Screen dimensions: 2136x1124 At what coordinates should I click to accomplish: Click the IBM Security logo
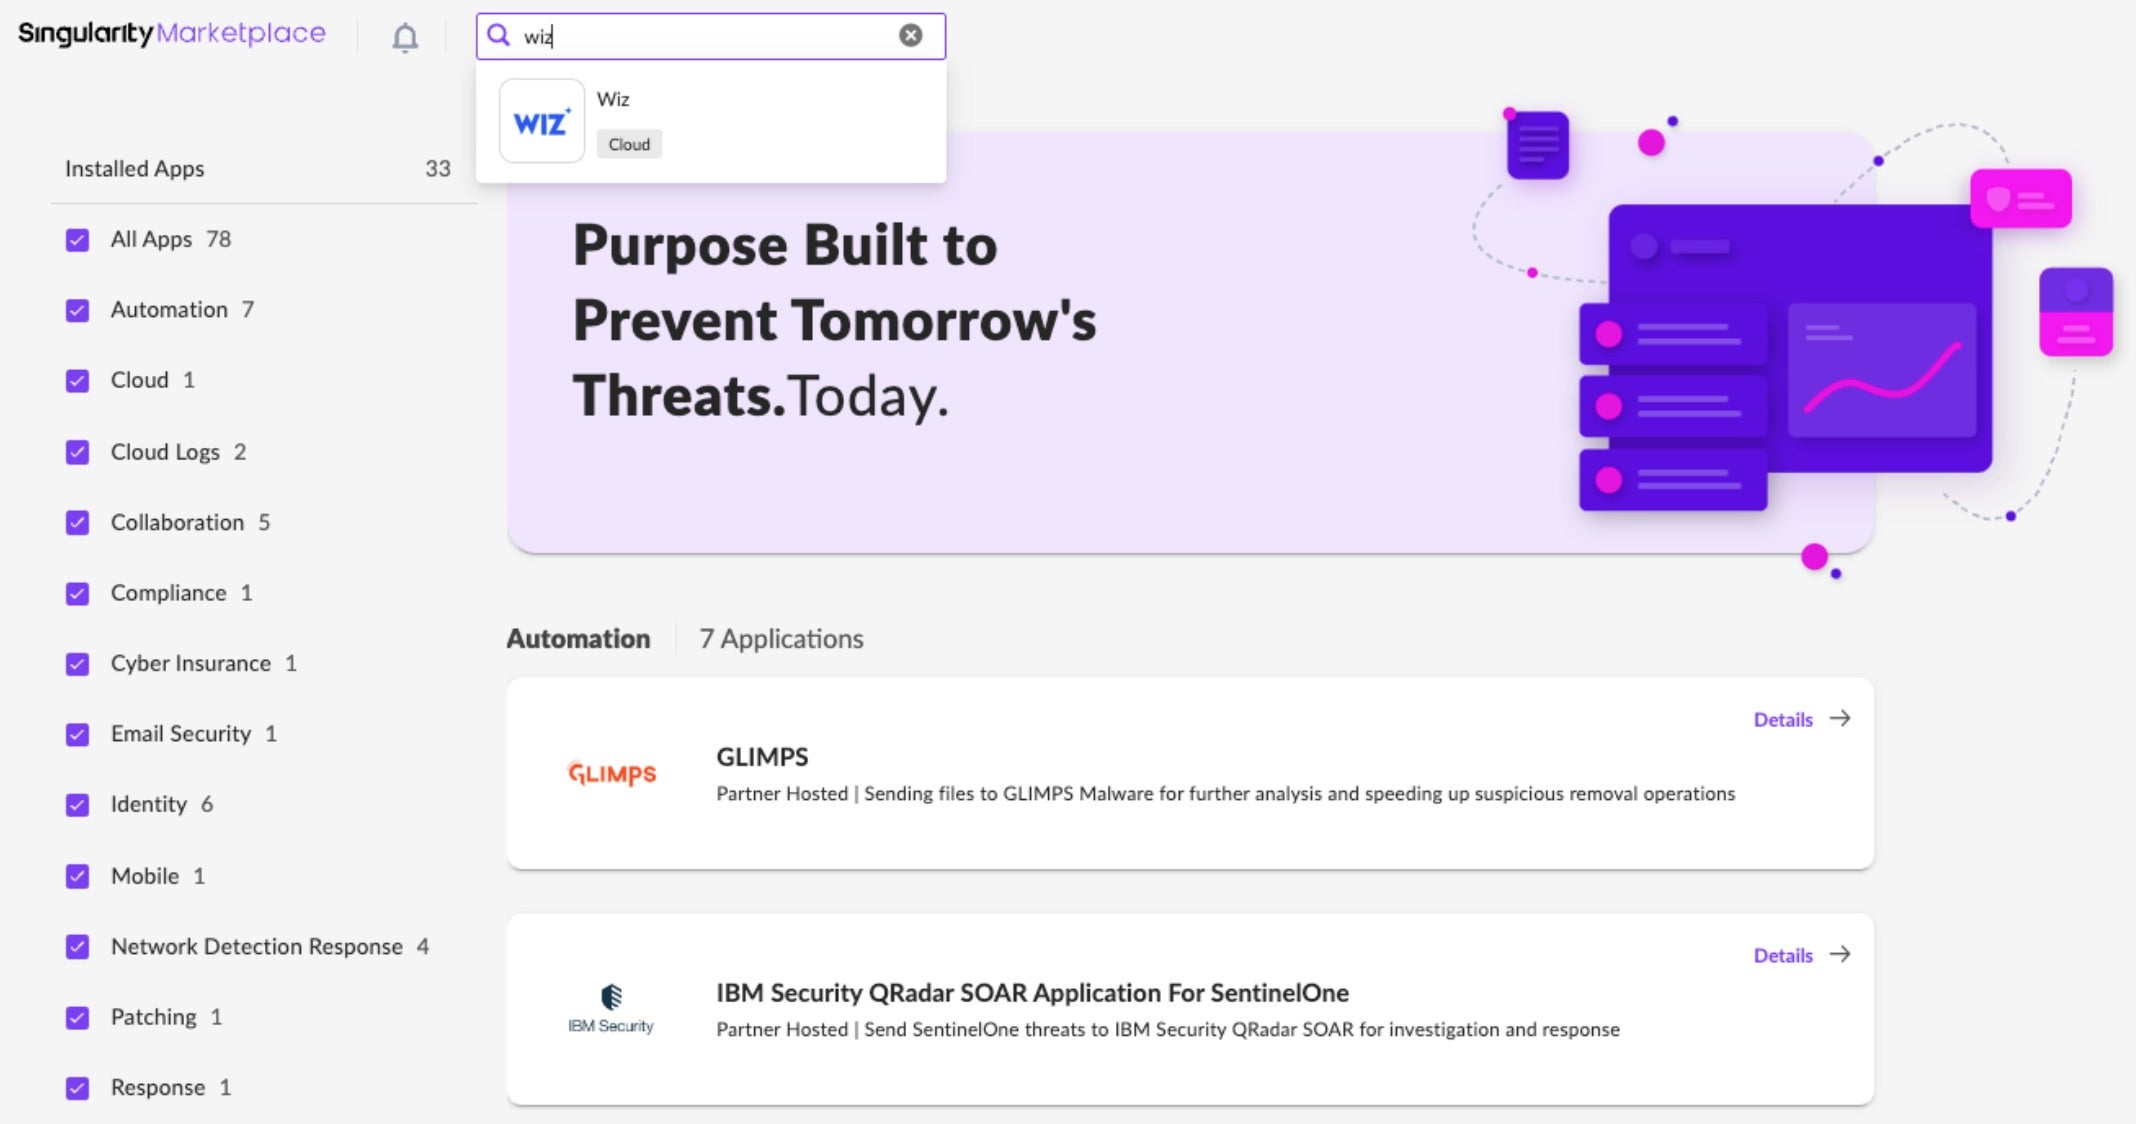pyautogui.click(x=611, y=1008)
